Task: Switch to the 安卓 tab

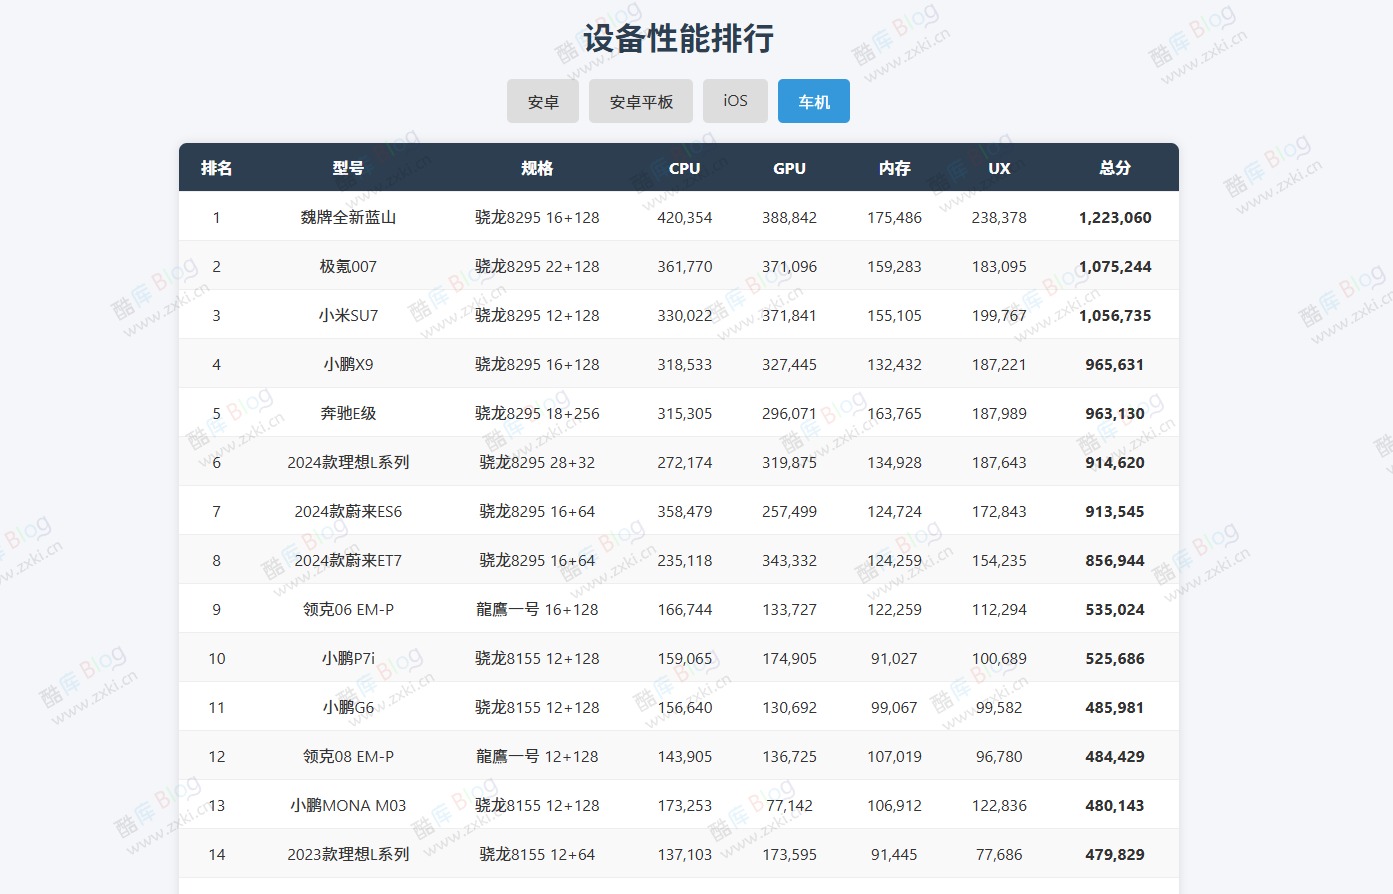Action: point(542,100)
